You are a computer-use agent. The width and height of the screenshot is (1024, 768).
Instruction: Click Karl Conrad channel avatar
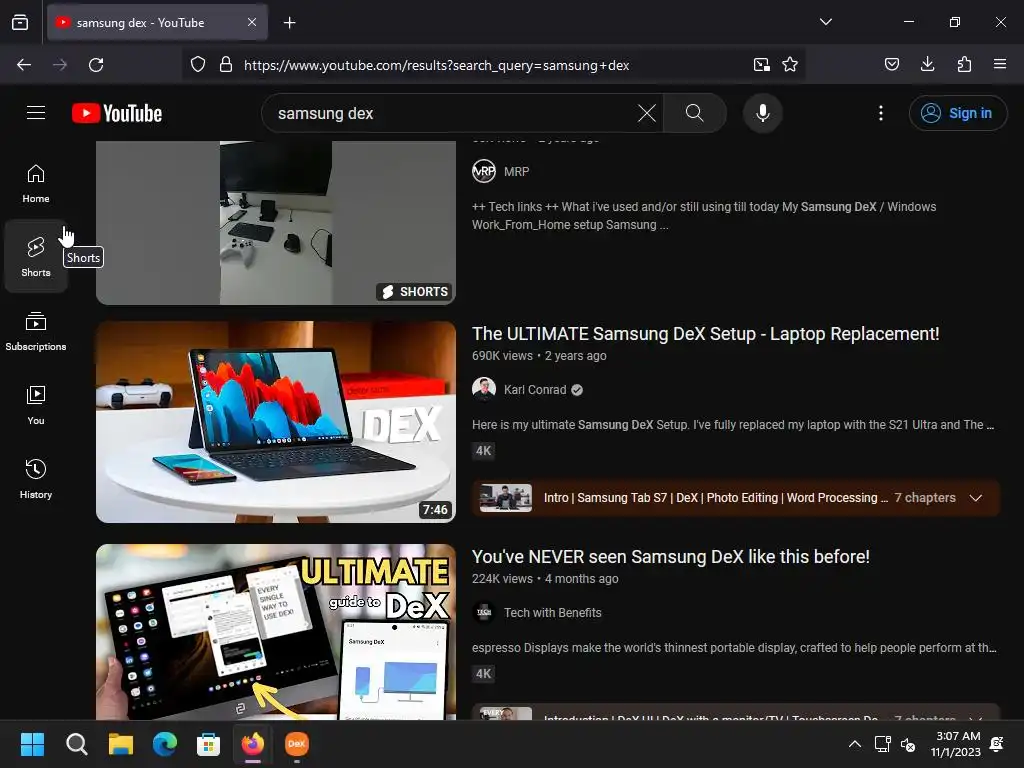[x=484, y=389]
